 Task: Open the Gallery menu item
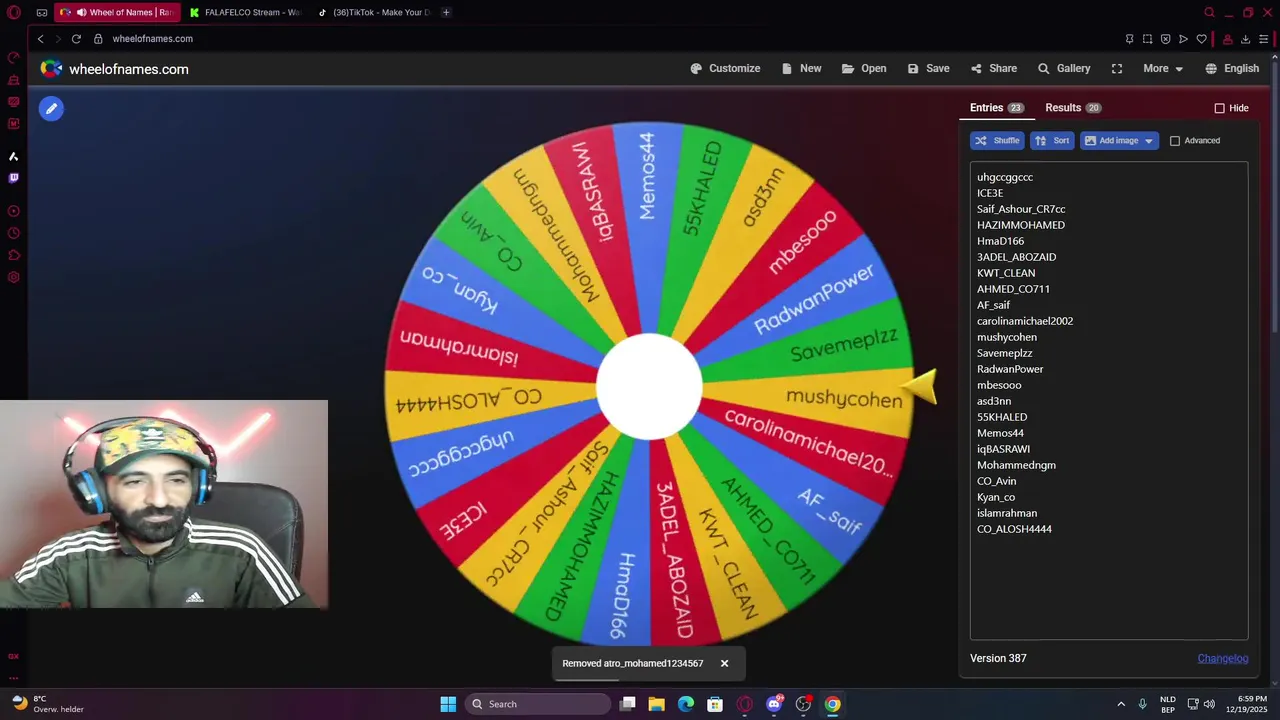click(1064, 68)
